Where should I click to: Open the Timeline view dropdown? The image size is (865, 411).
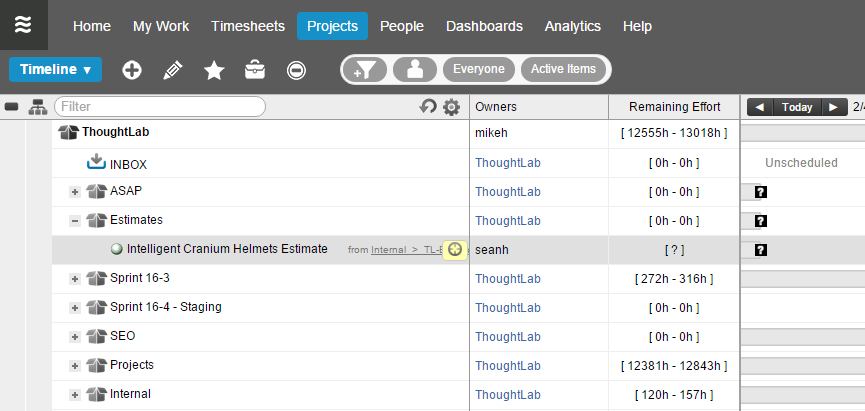coord(55,69)
